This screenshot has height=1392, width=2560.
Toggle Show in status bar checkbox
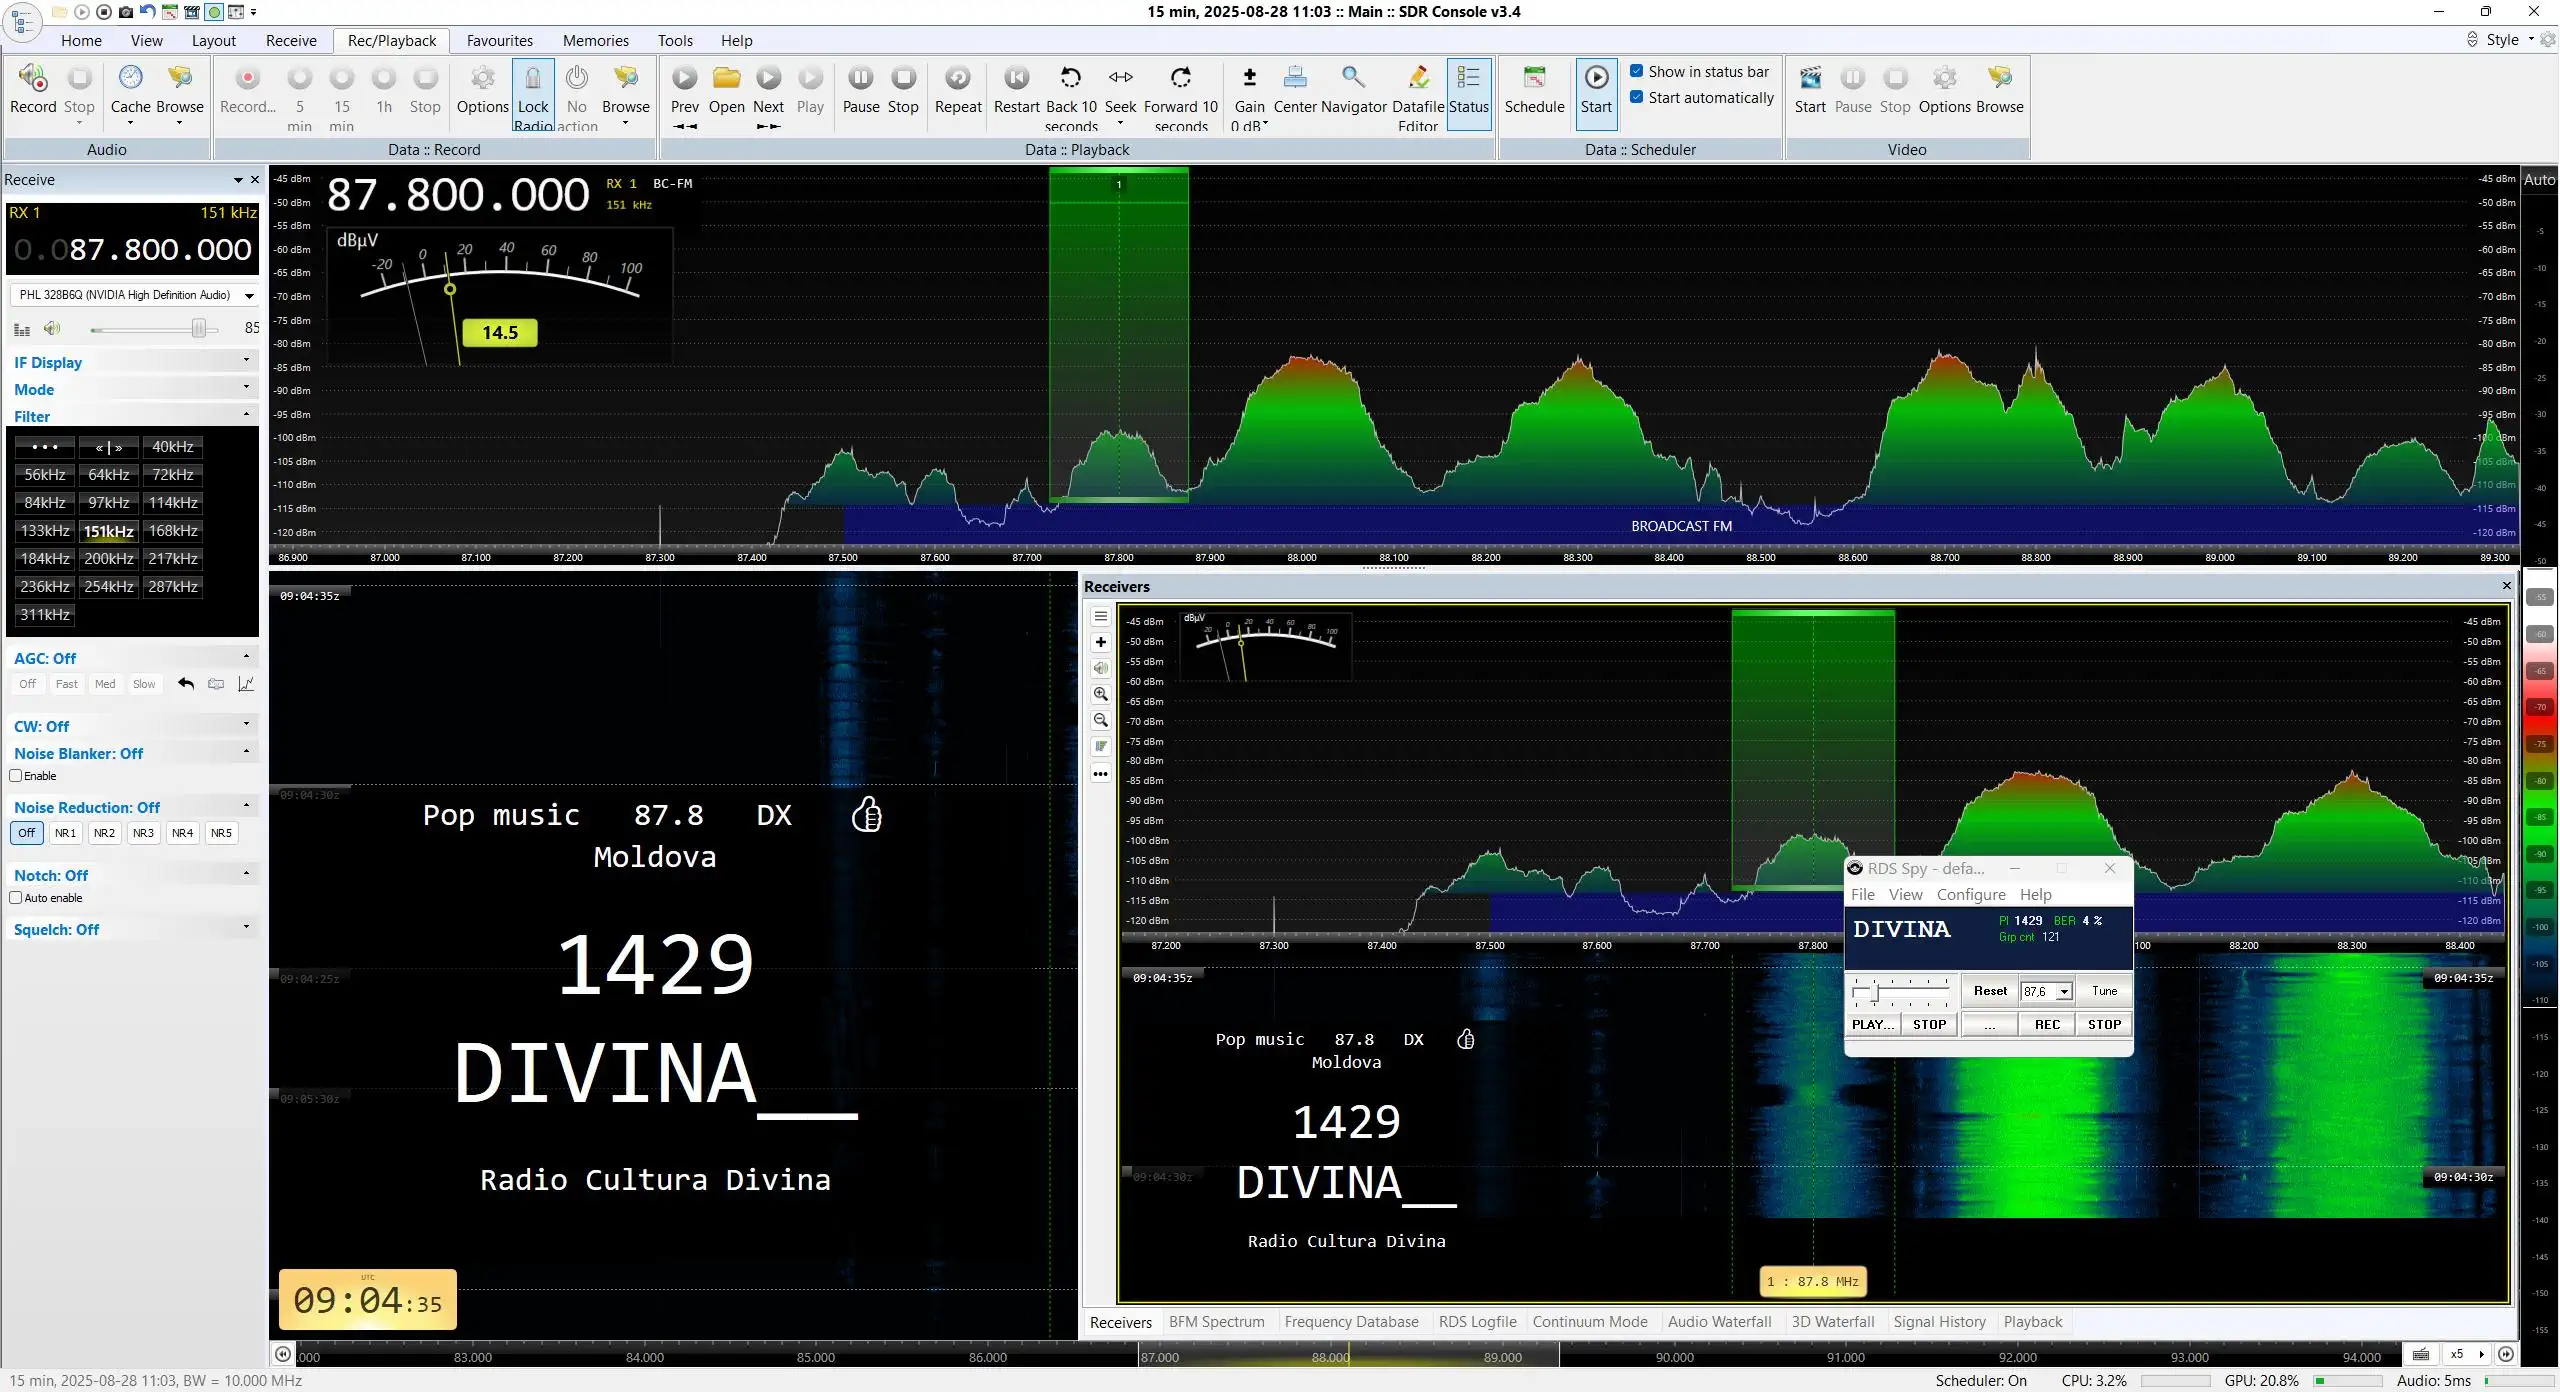pos(1637,71)
